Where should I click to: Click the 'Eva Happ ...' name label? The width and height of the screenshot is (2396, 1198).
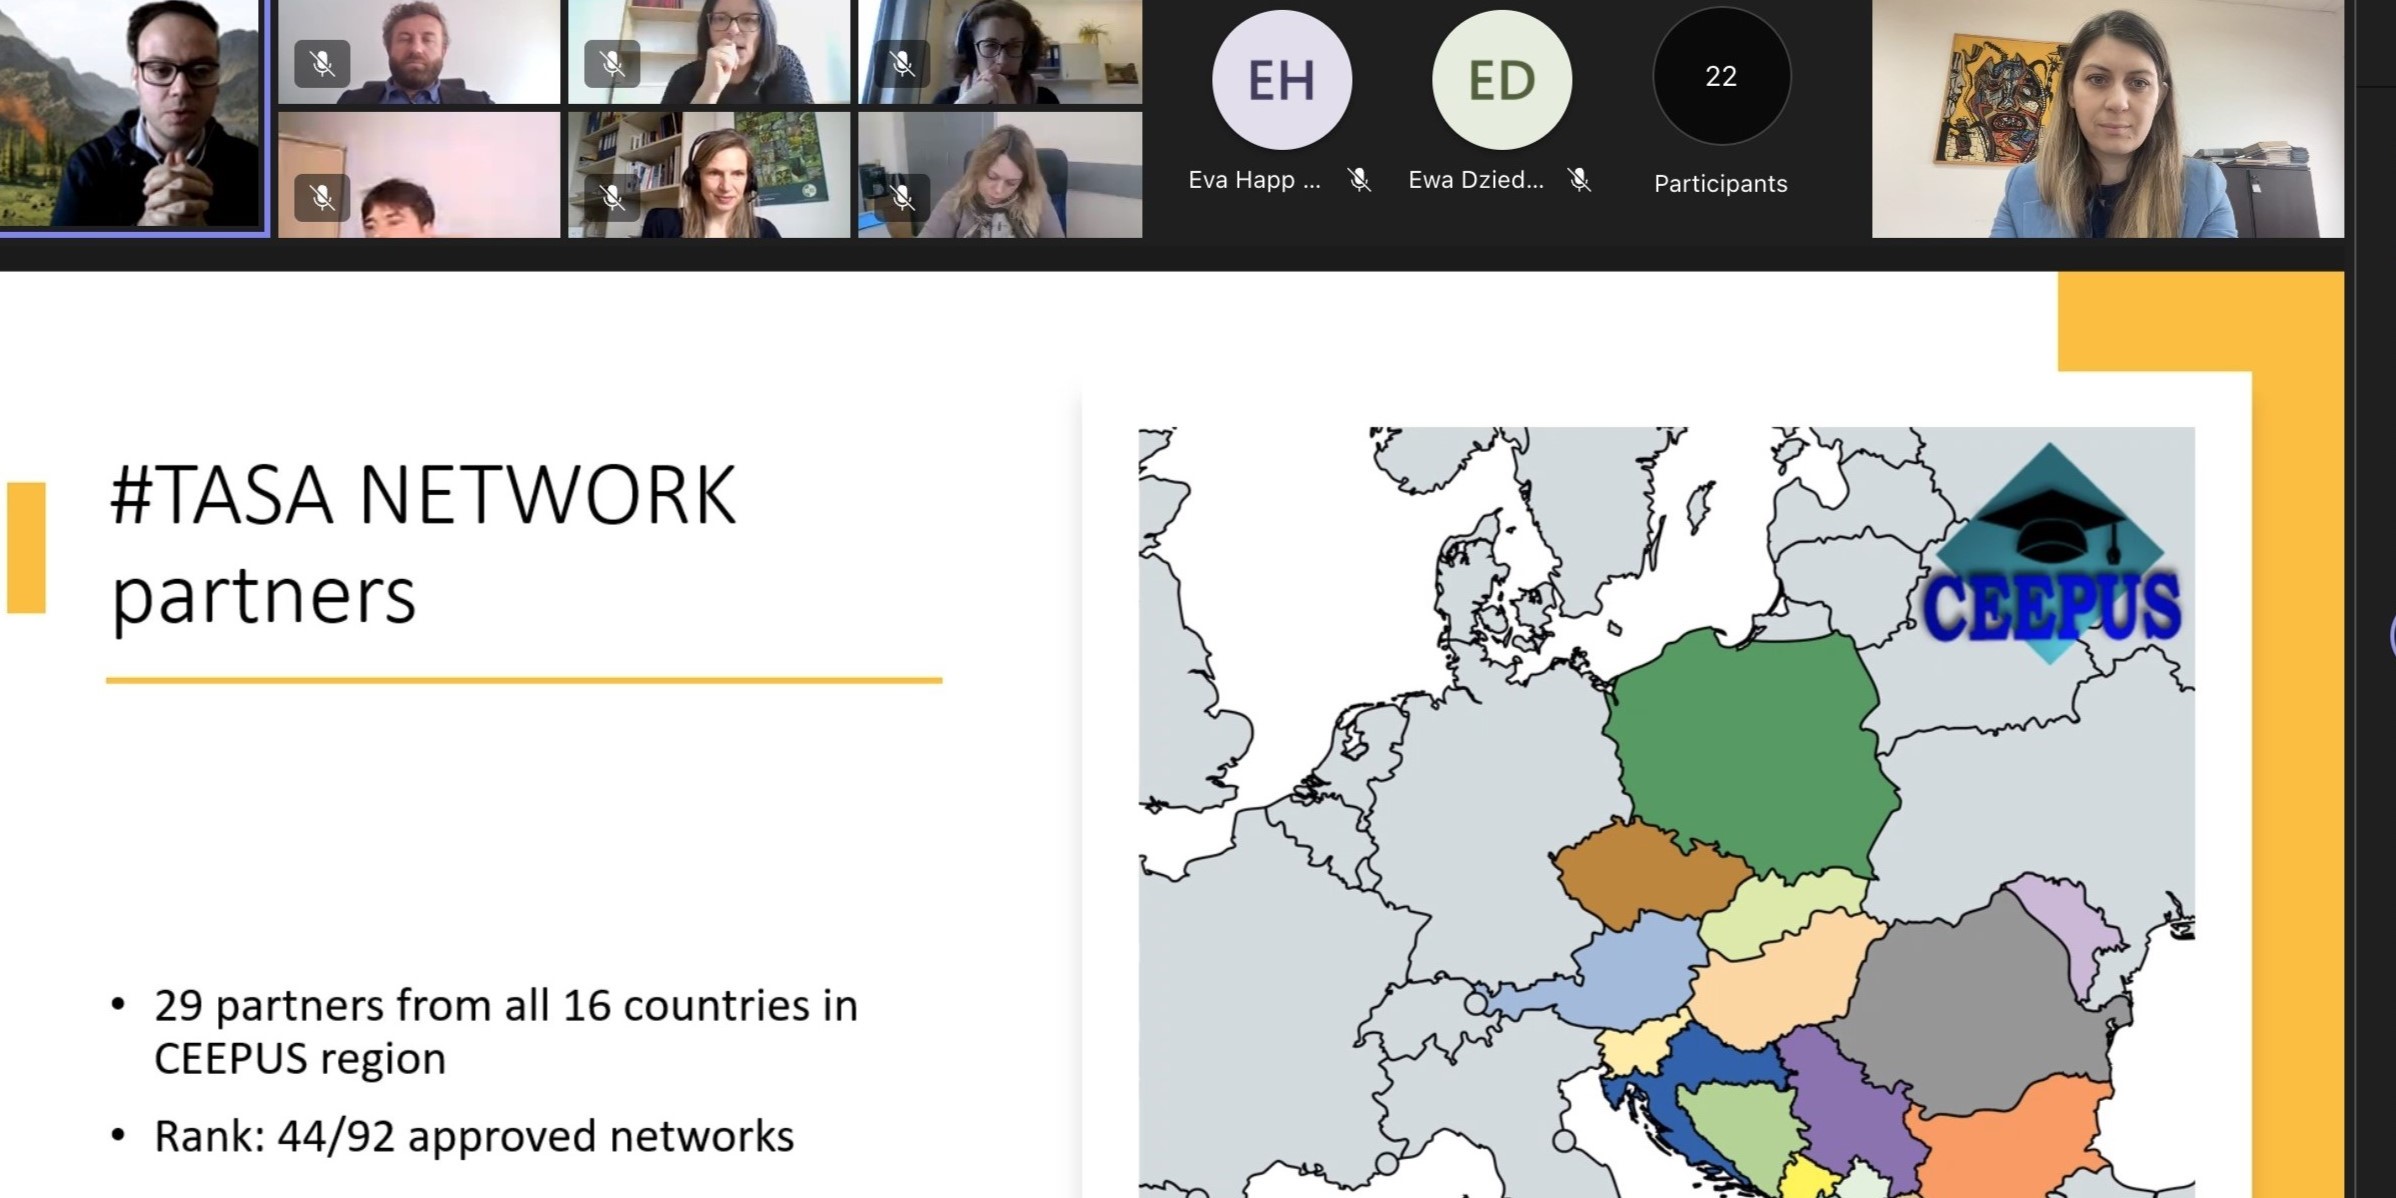point(1254,180)
